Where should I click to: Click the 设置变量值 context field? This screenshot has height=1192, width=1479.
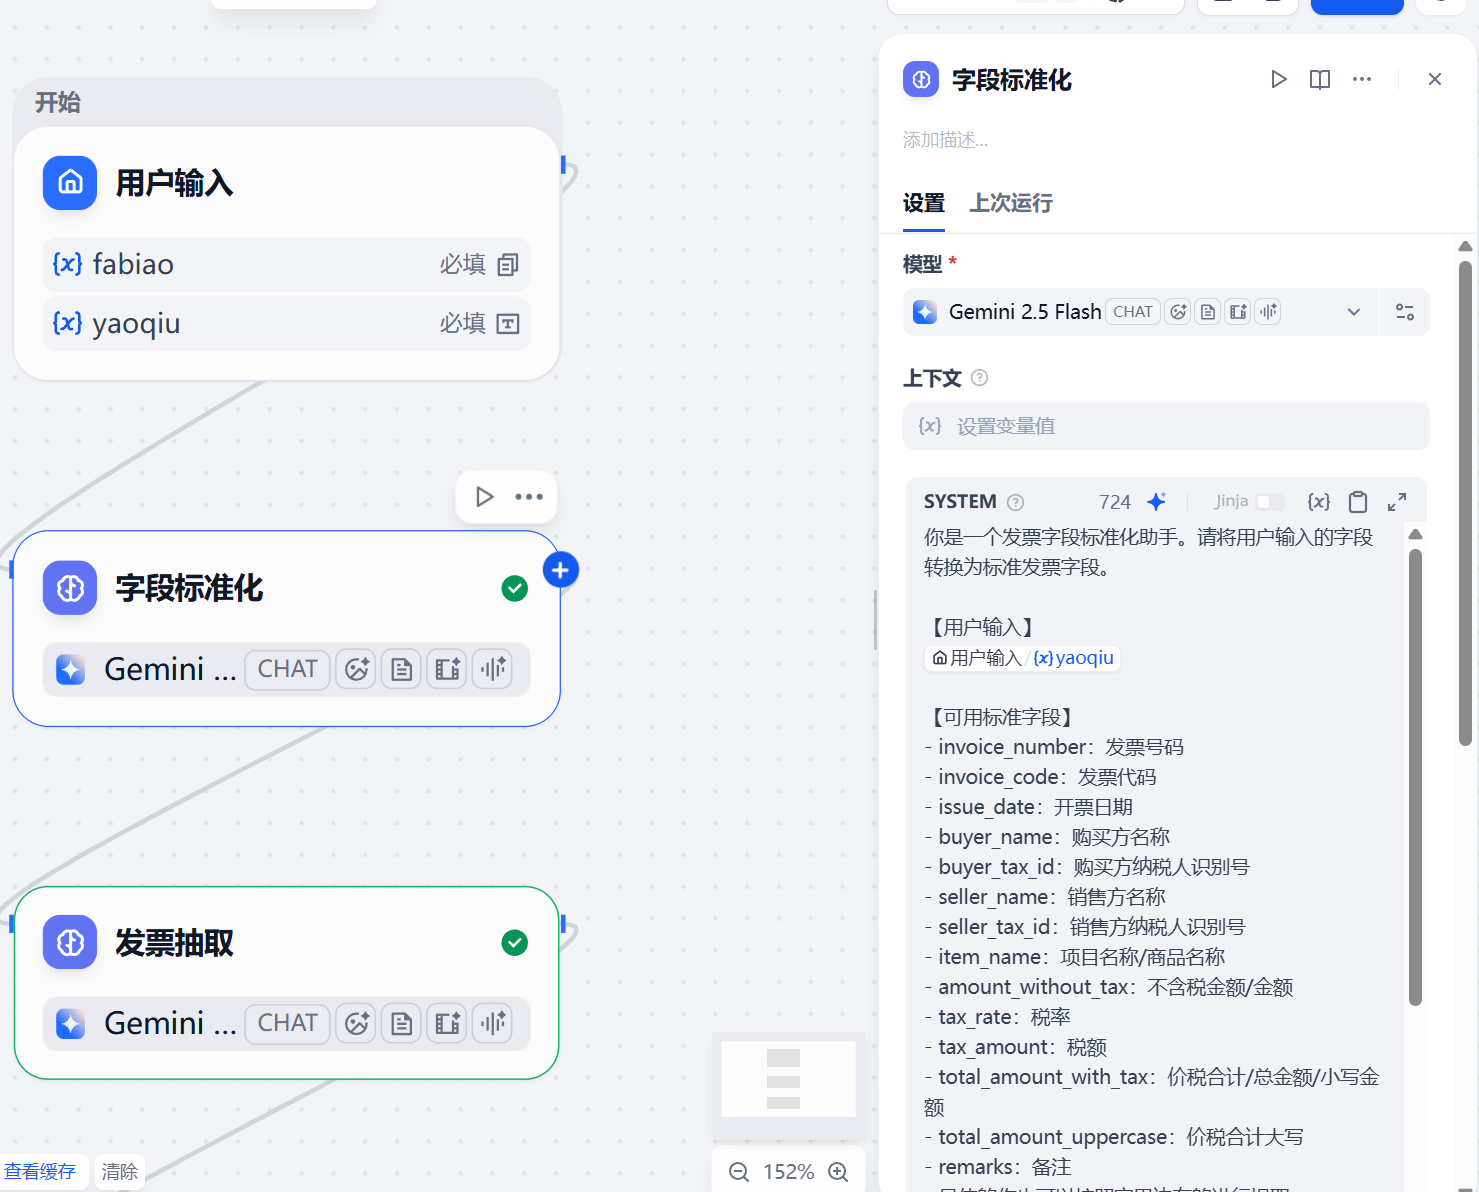tap(1166, 426)
